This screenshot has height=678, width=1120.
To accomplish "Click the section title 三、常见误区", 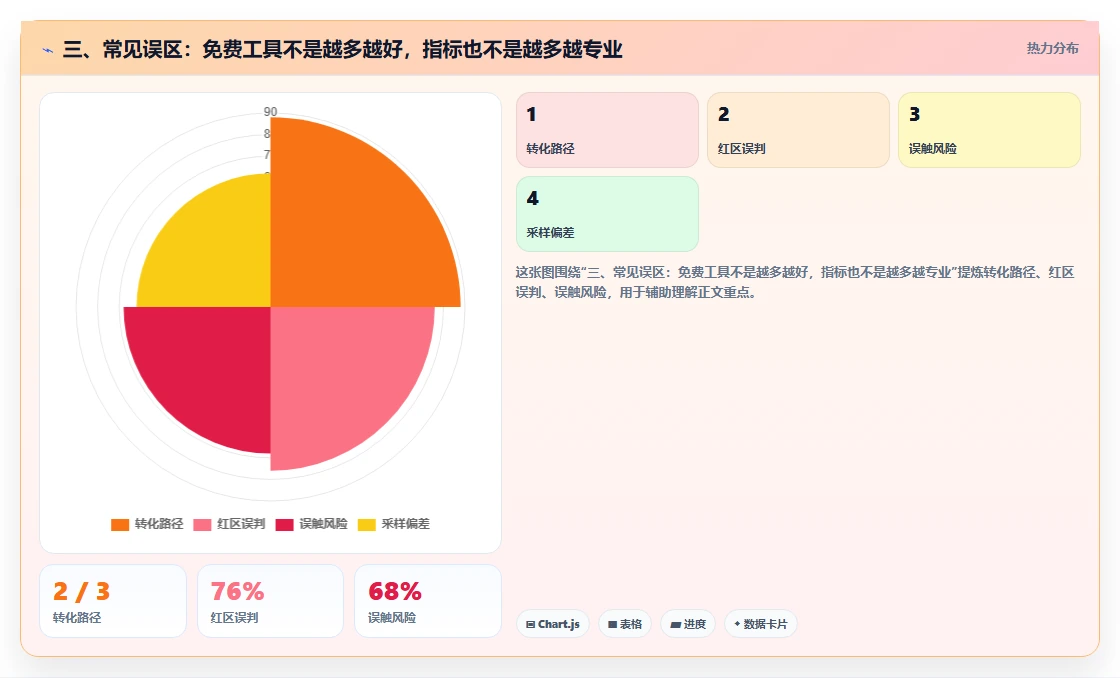I will pos(343,49).
